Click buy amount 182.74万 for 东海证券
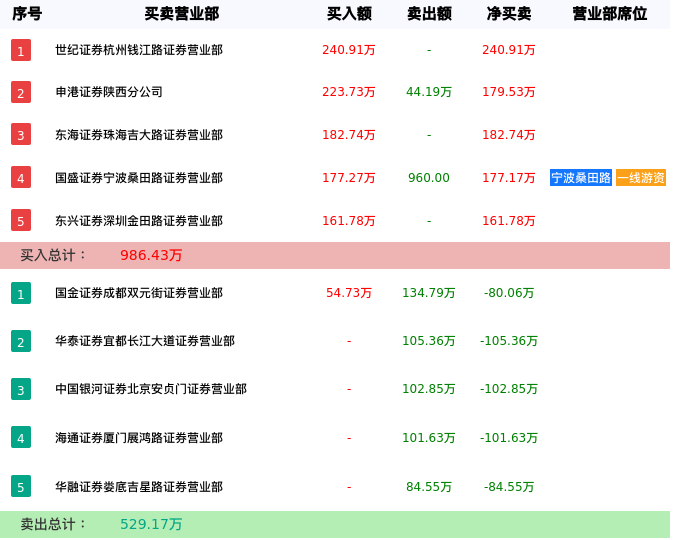The height and width of the screenshot is (540, 676). pos(349,135)
